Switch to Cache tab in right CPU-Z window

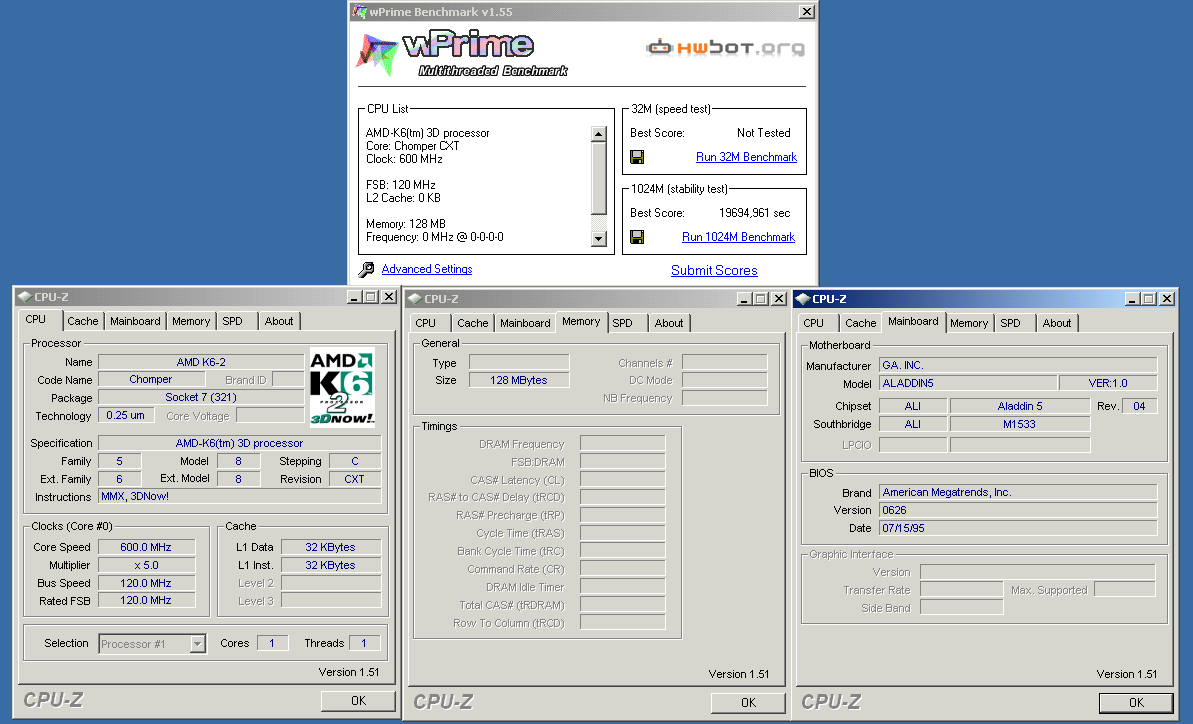coord(861,322)
